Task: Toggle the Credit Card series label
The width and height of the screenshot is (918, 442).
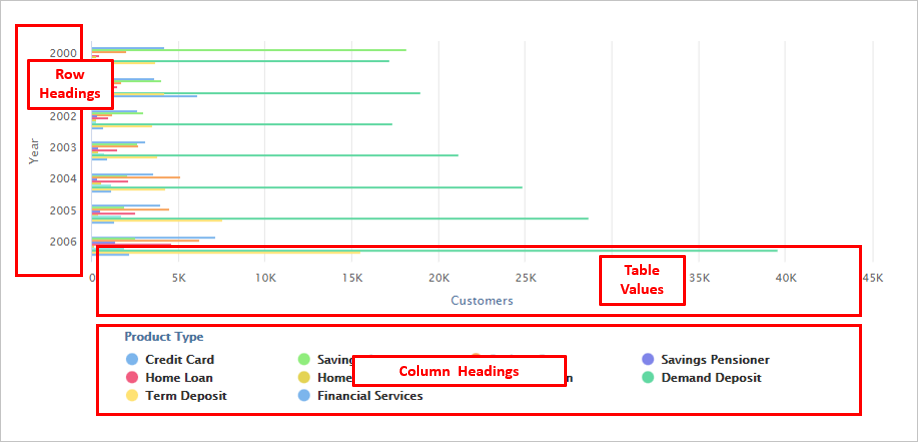Action: pos(180,360)
